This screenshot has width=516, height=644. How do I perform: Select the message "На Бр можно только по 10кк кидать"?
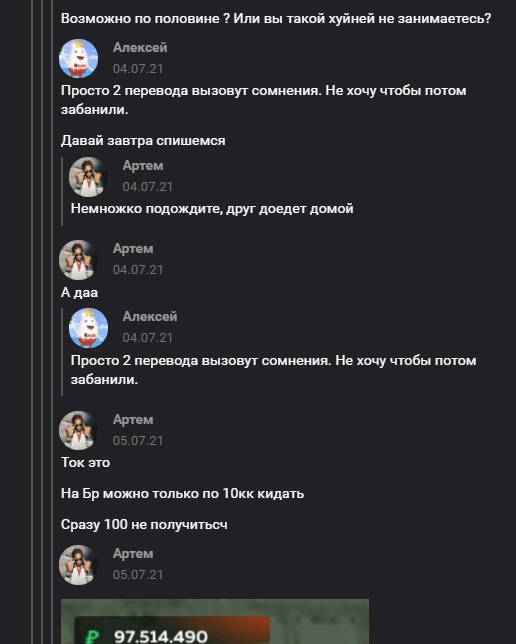[182, 494]
